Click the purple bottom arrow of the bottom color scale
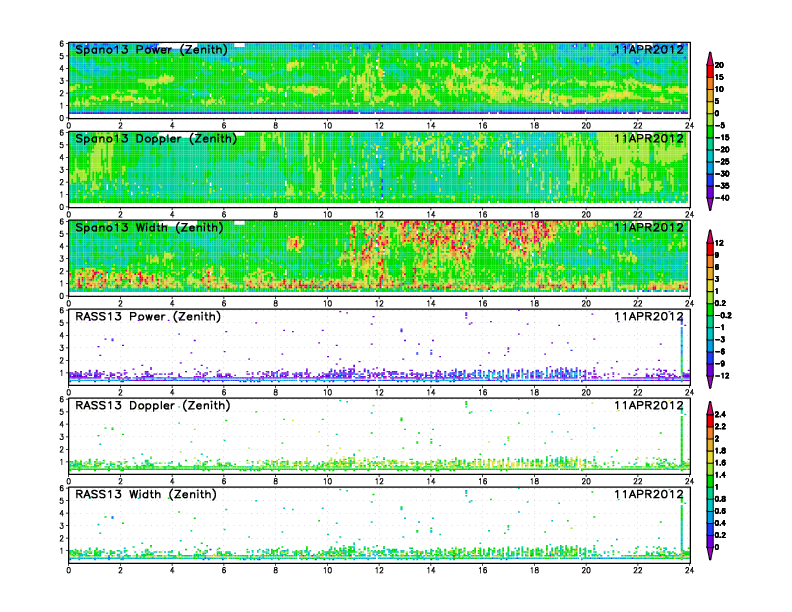The image size is (792, 612). point(710,553)
